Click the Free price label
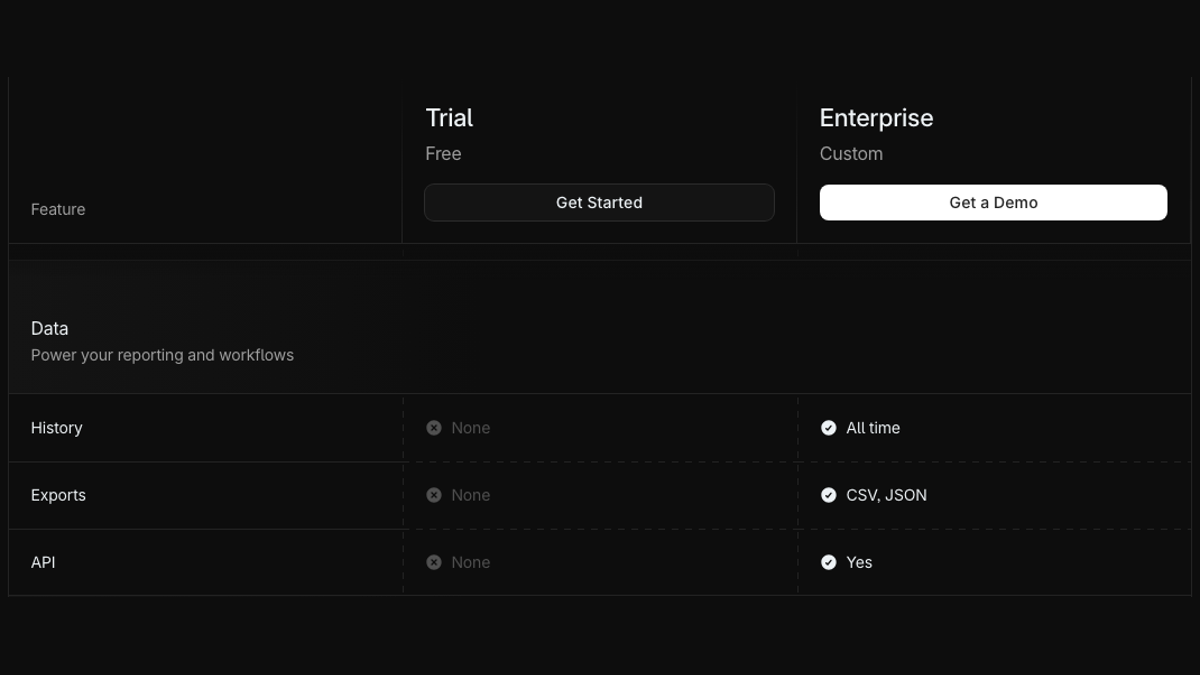Viewport: 1200px width, 675px height. (x=443, y=154)
